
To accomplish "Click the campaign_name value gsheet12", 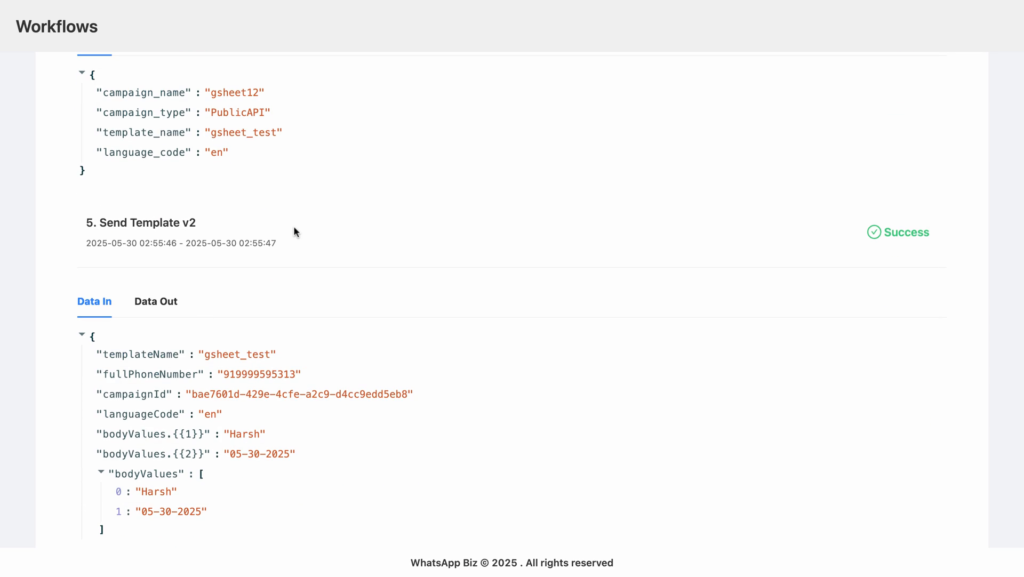I will tap(234, 93).
